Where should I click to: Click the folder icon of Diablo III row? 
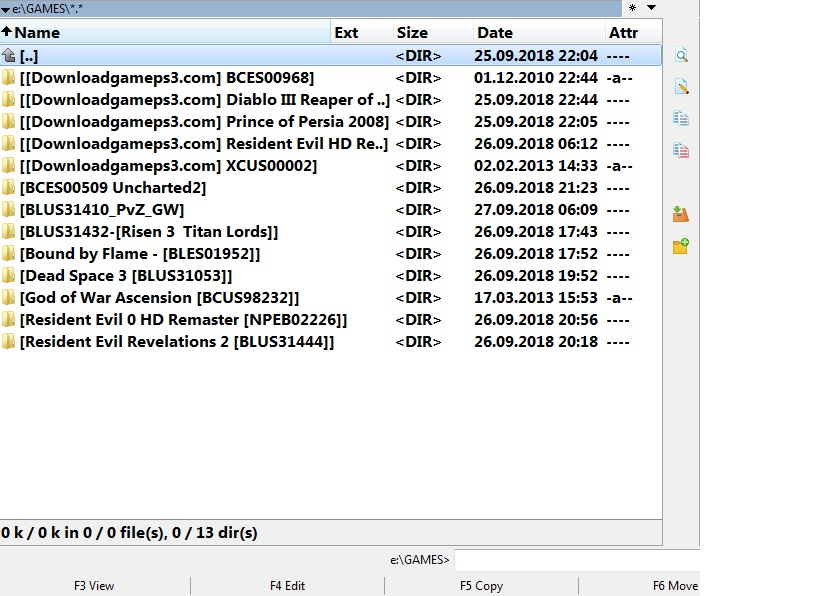pos(8,100)
